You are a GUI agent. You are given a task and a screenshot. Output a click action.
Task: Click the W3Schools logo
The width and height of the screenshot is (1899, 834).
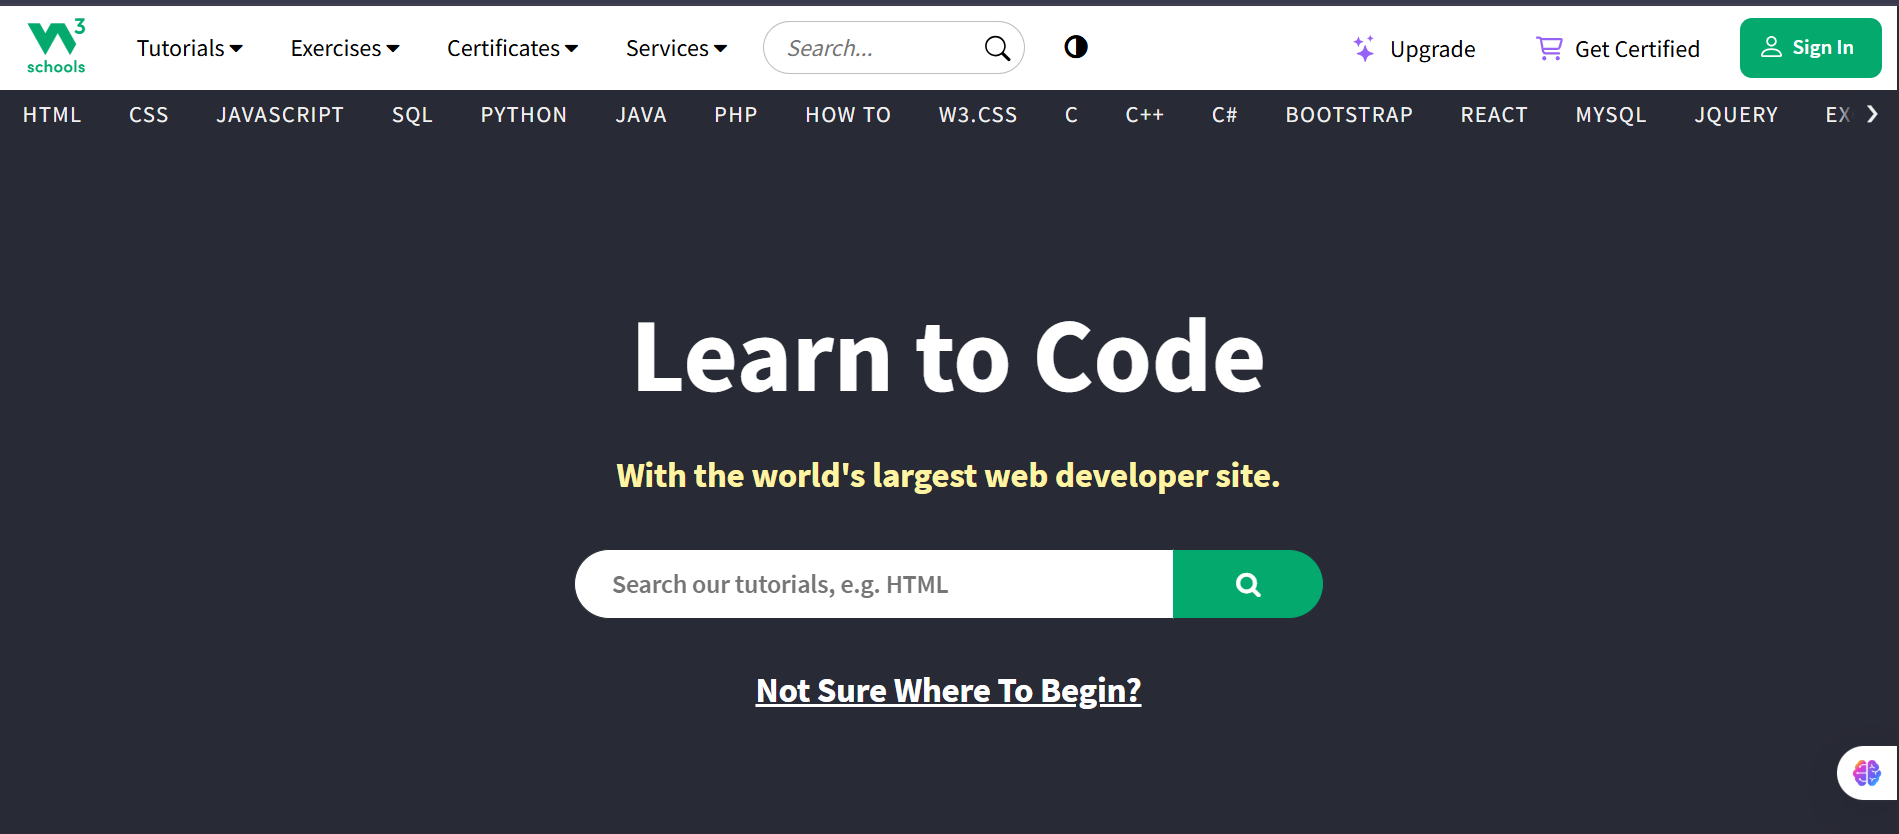pyautogui.click(x=56, y=47)
